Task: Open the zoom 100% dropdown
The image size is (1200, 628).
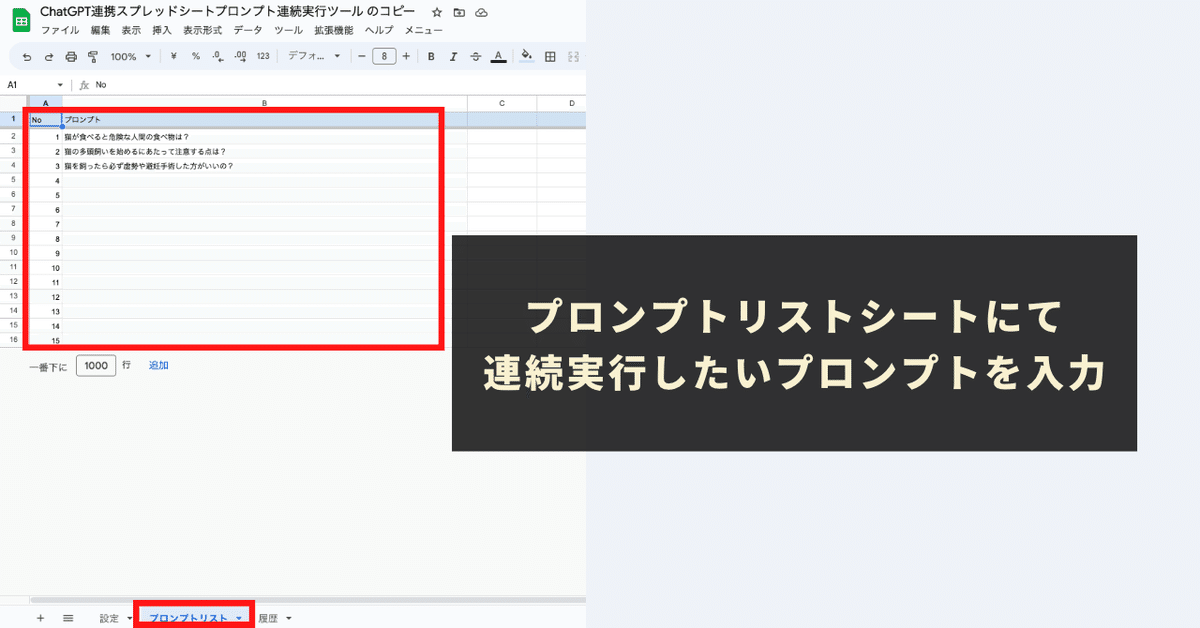Action: tap(130, 57)
